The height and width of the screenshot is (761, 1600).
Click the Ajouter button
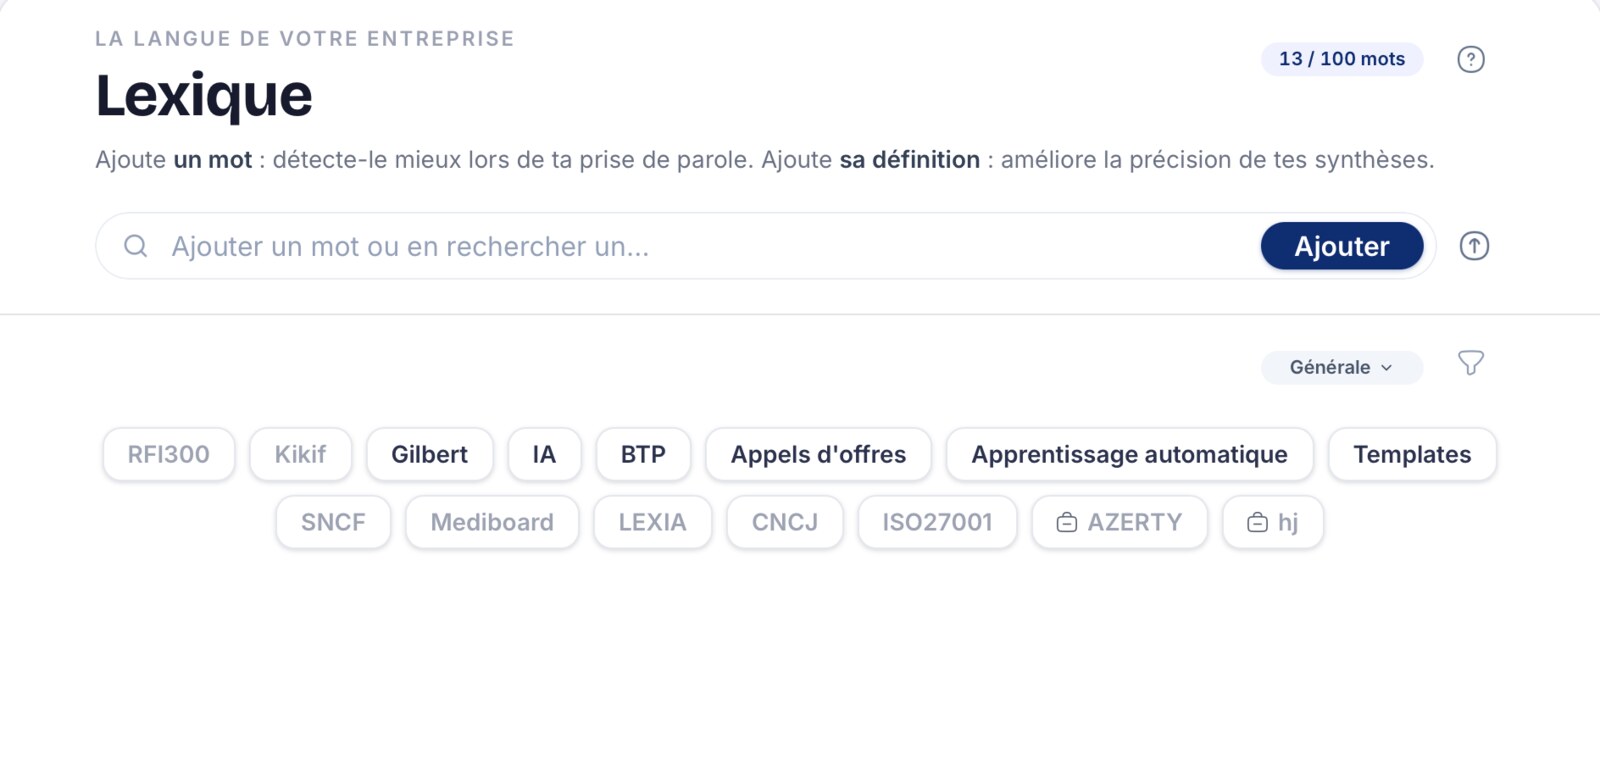point(1342,246)
